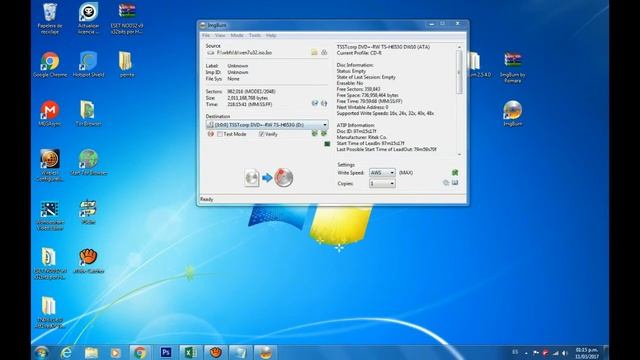Open Excel from the taskbar
The height and width of the screenshot is (360, 640).
click(190, 352)
